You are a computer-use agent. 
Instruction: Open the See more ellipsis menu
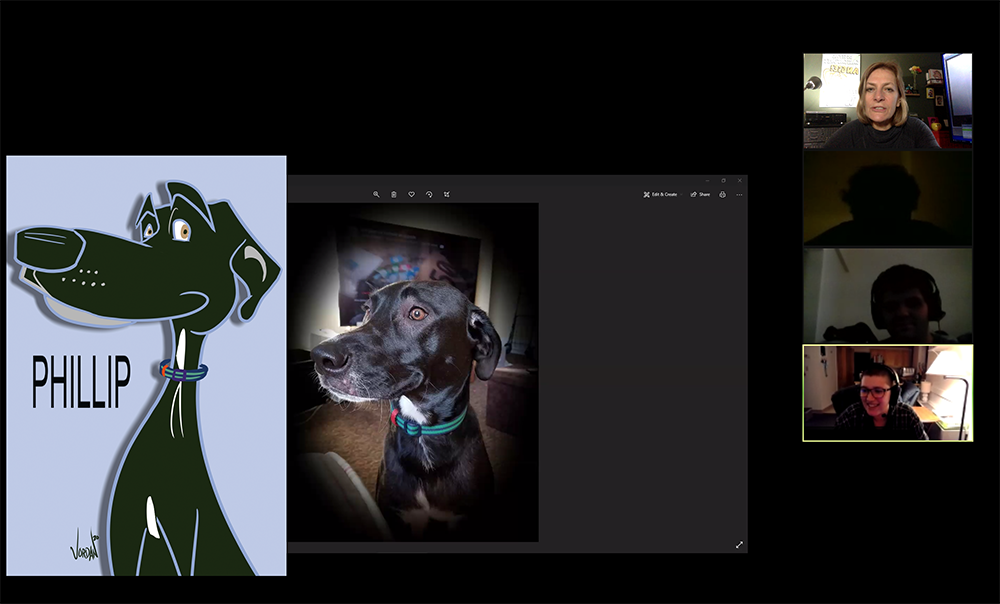pos(739,194)
